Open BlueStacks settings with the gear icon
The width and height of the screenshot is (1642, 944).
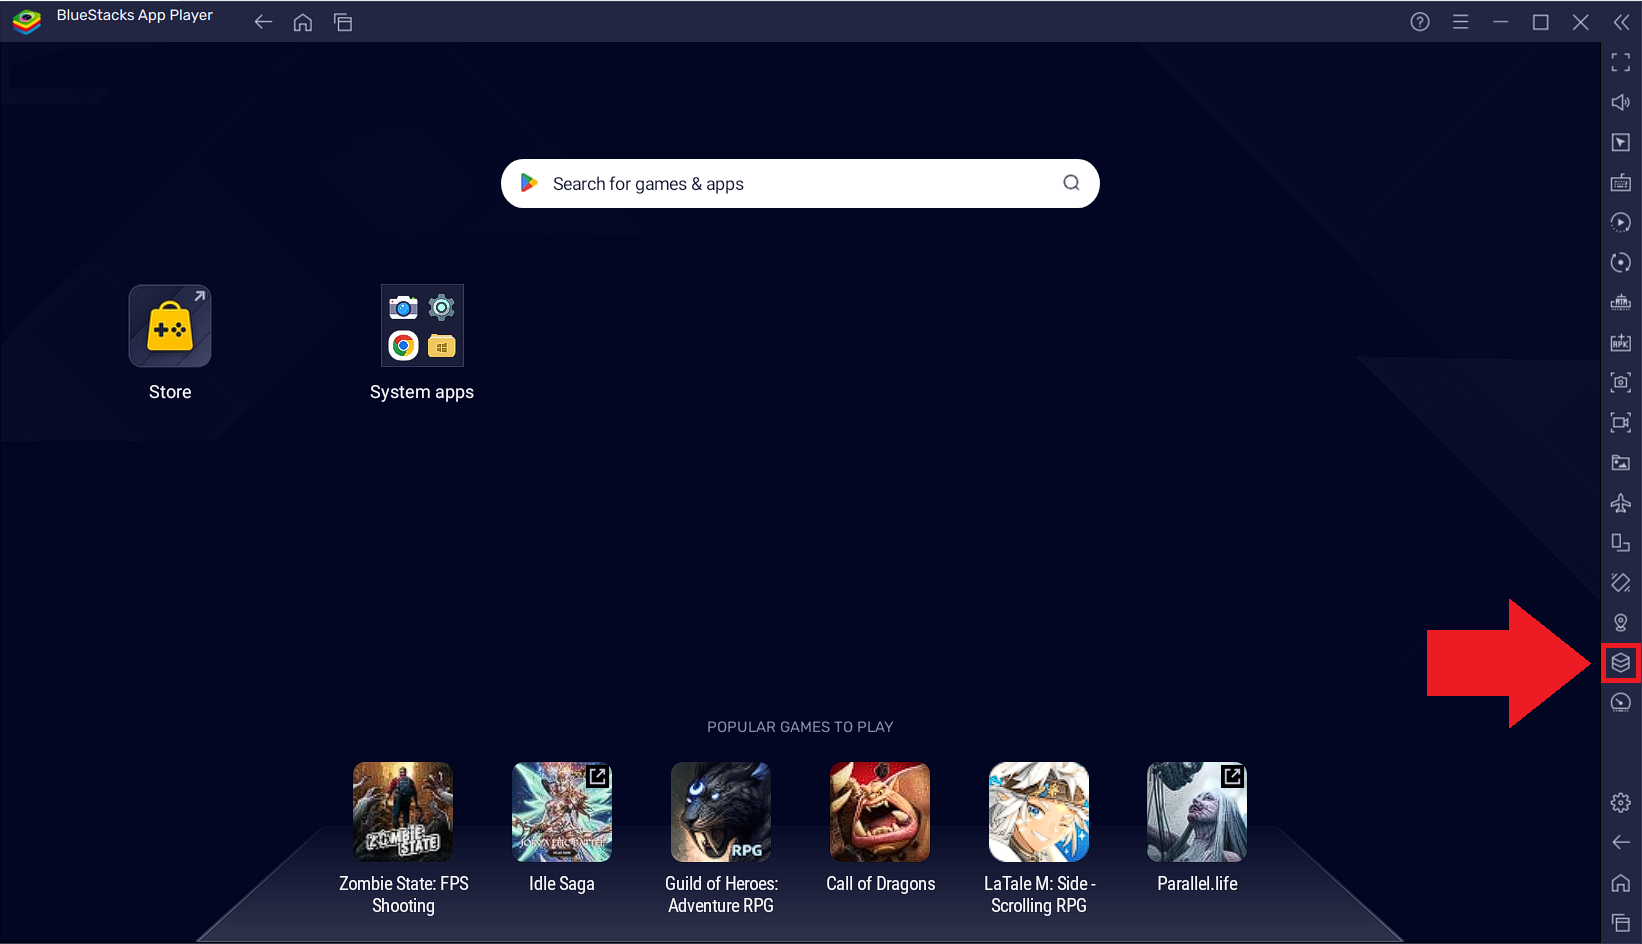pyautogui.click(x=1621, y=802)
